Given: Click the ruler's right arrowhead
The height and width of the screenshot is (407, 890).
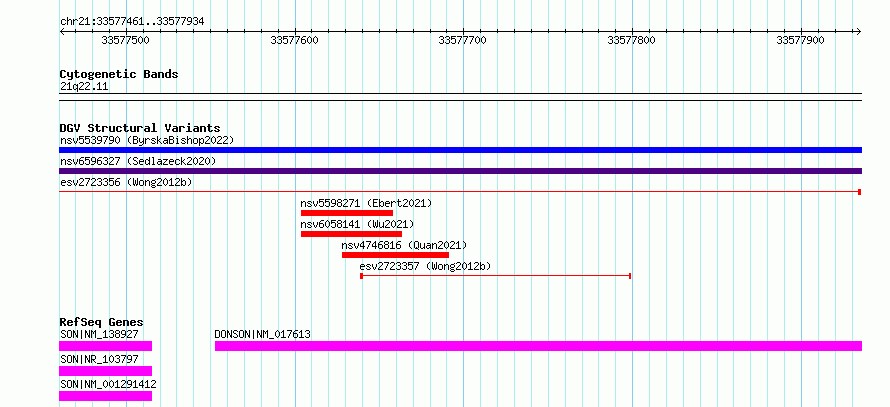Looking at the screenshot, I should (858, 32).
